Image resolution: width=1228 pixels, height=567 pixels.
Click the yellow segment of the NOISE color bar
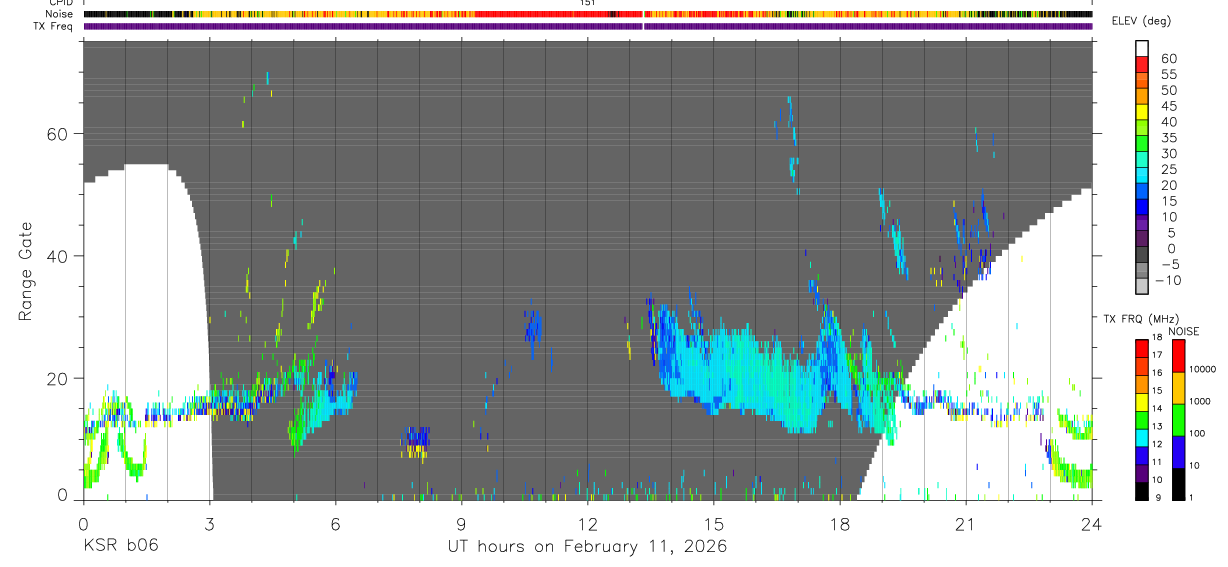1179,388
